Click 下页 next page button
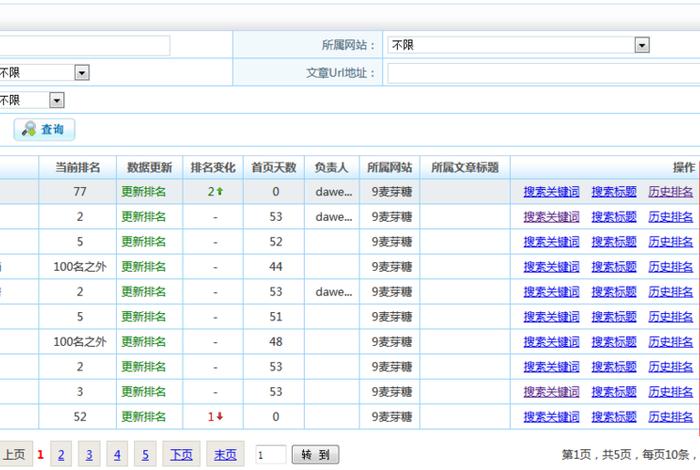700x470 pixels. click(181, 455)
